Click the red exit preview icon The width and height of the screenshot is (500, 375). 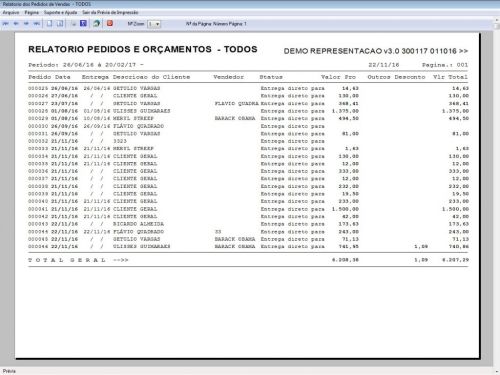110,23
